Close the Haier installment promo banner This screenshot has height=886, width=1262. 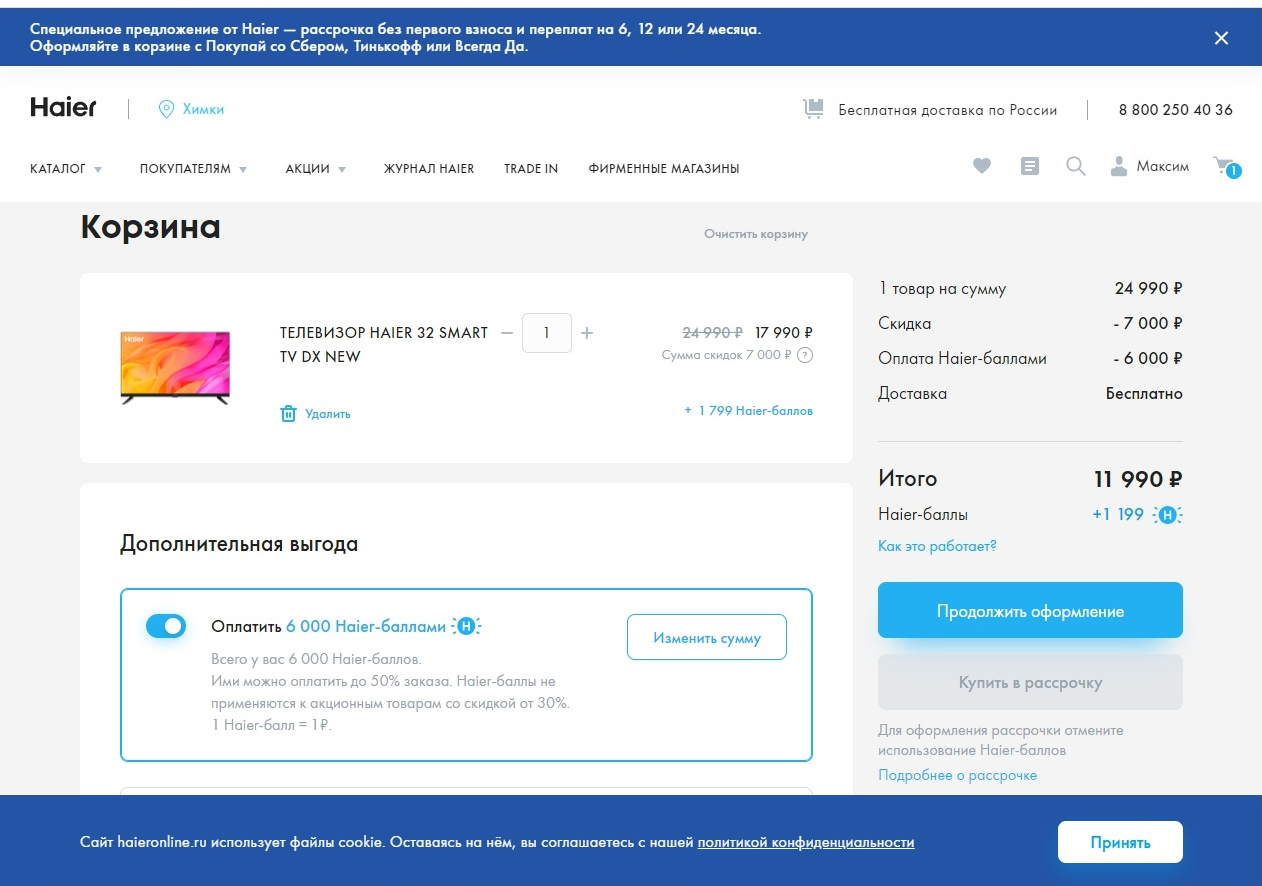[1221, 38]
